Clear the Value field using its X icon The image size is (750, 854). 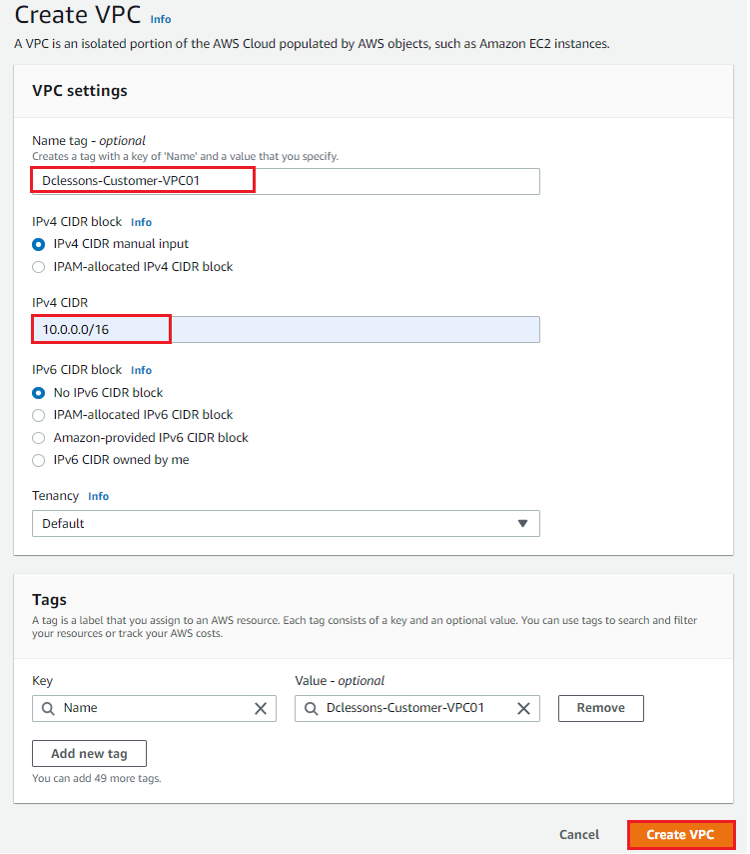click(524, 708)
